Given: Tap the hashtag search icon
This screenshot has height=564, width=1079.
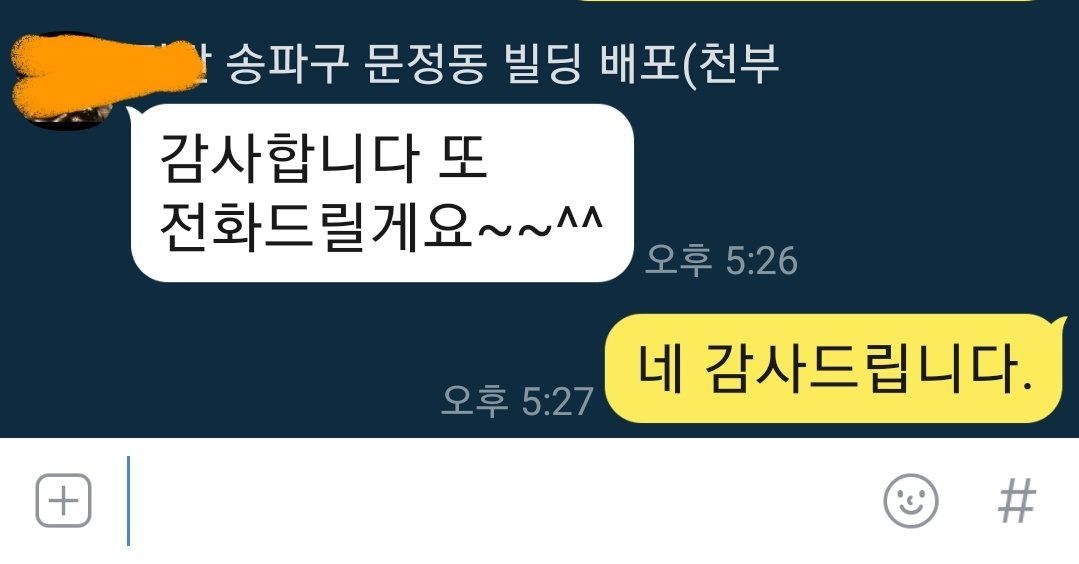Looking at the screenshot, I should [x=1016, y=501].
